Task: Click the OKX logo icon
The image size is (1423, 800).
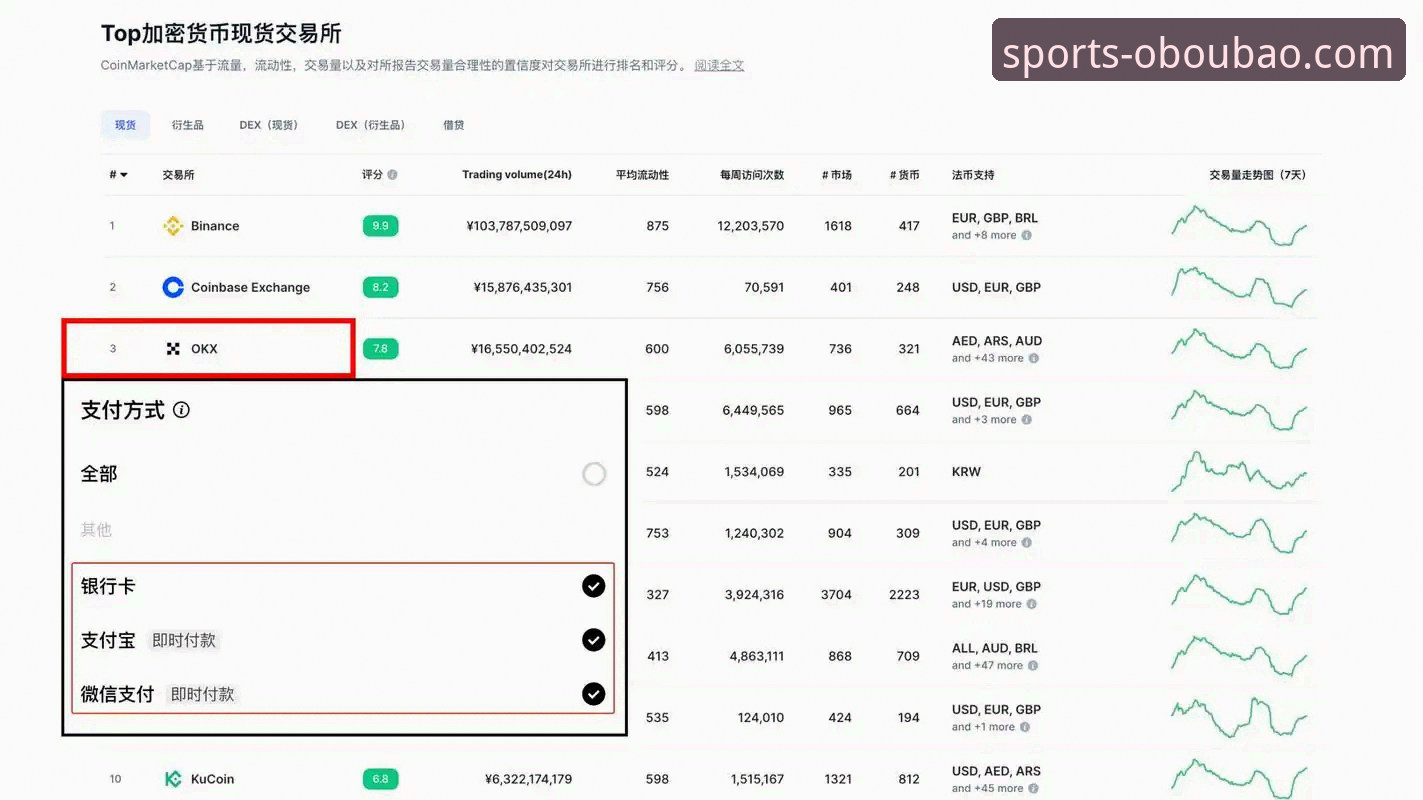Action: coord(173,349)
